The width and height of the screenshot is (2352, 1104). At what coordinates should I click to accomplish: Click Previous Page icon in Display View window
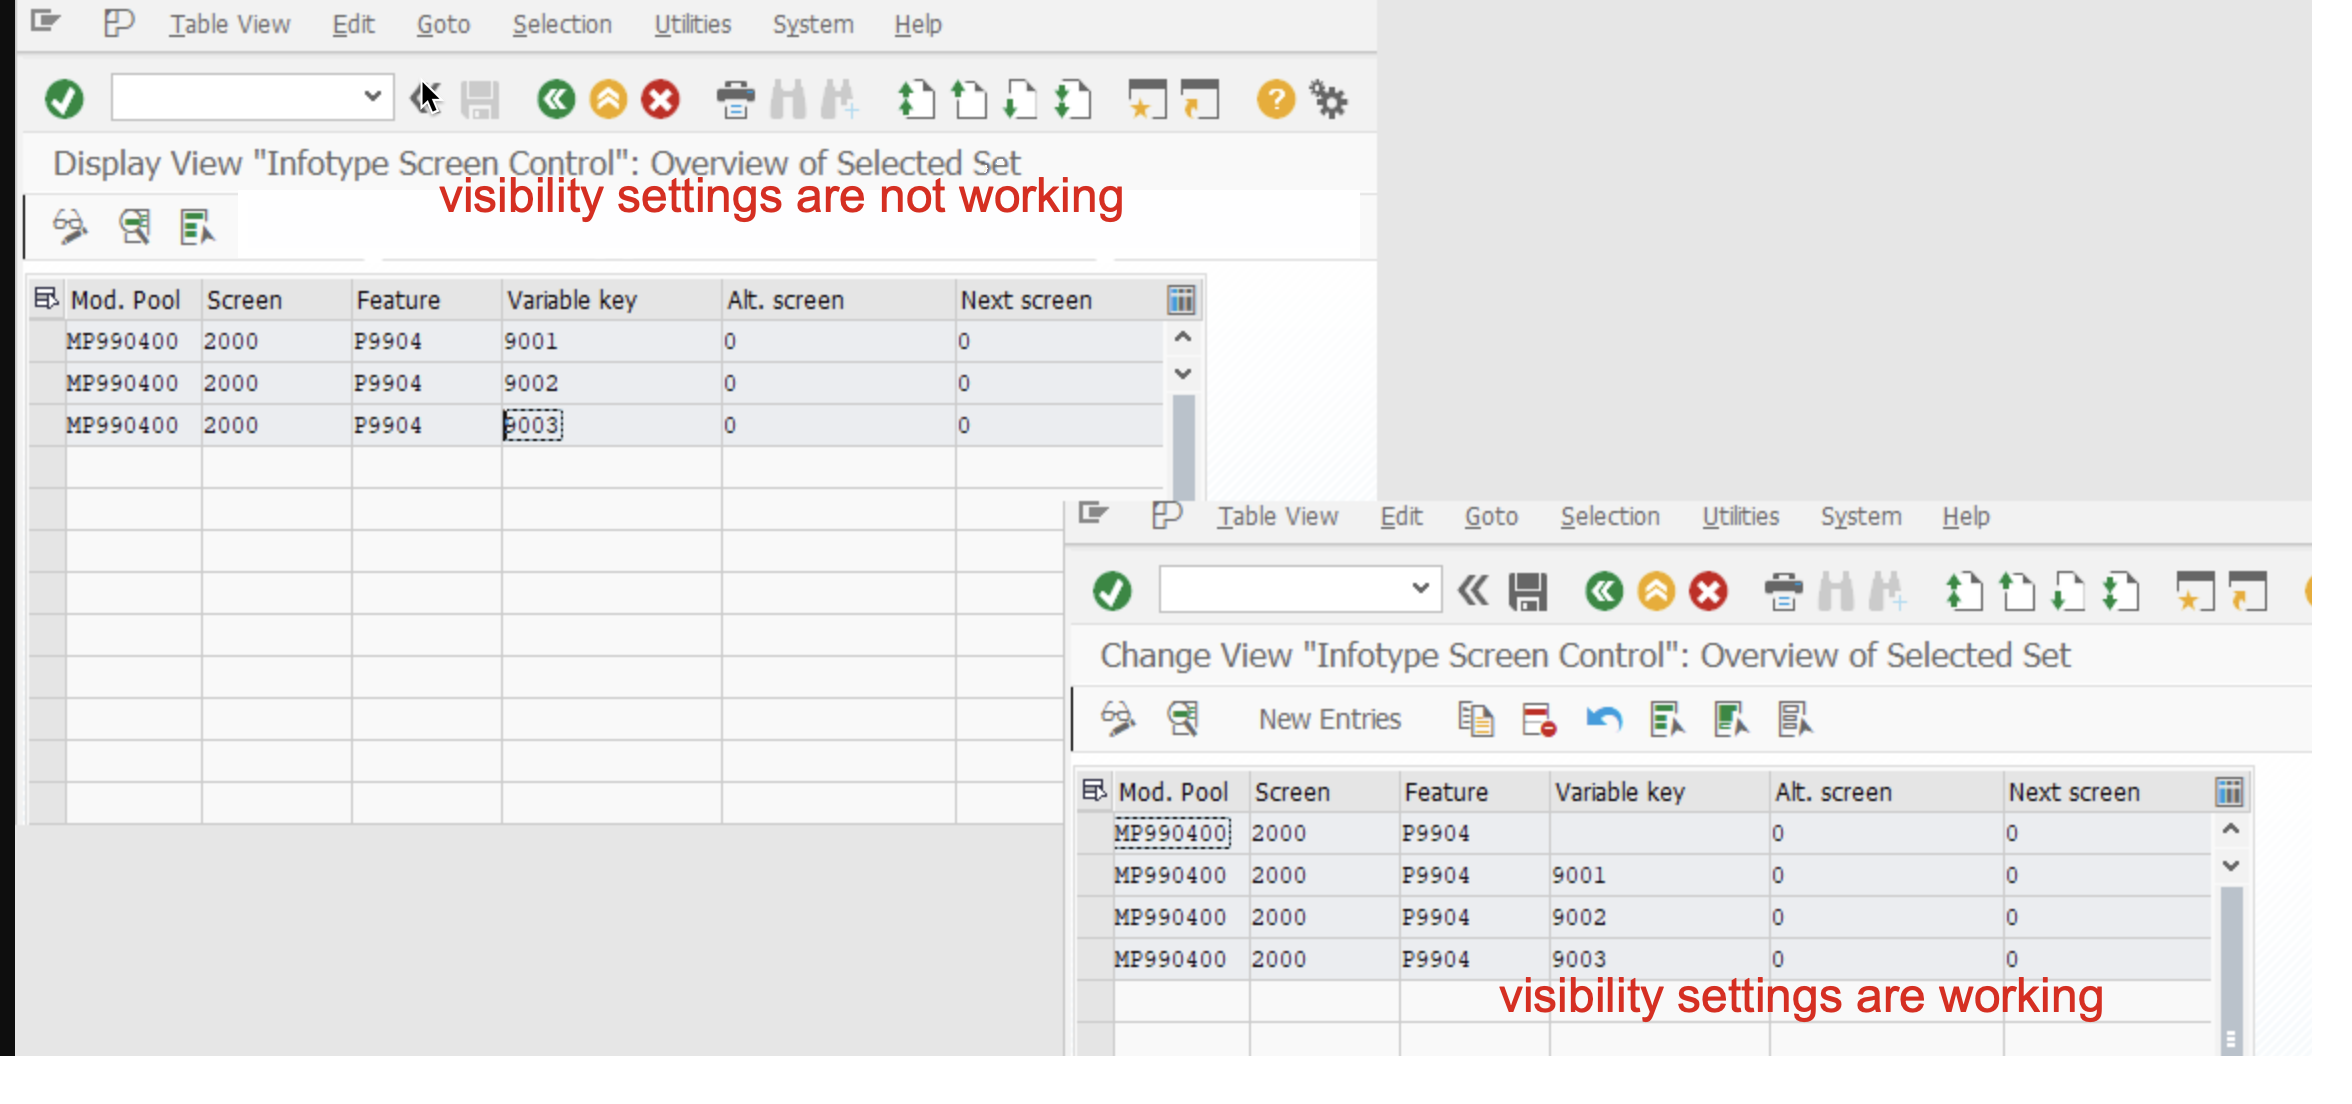click(968, 99)
